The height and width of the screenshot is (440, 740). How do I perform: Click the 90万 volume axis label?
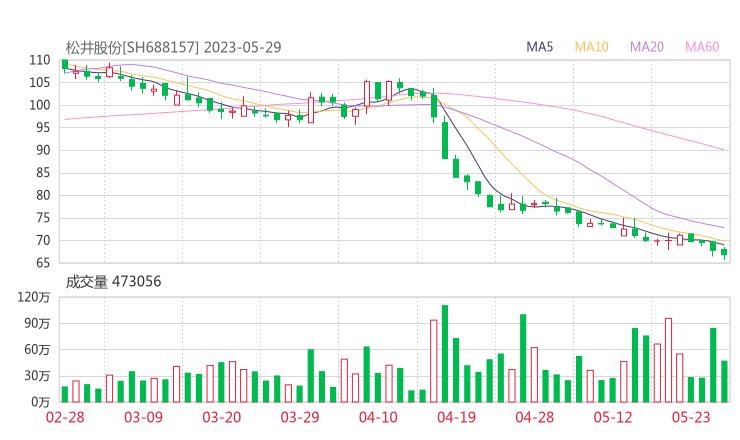pyautogui.click(x=37, y=324)
